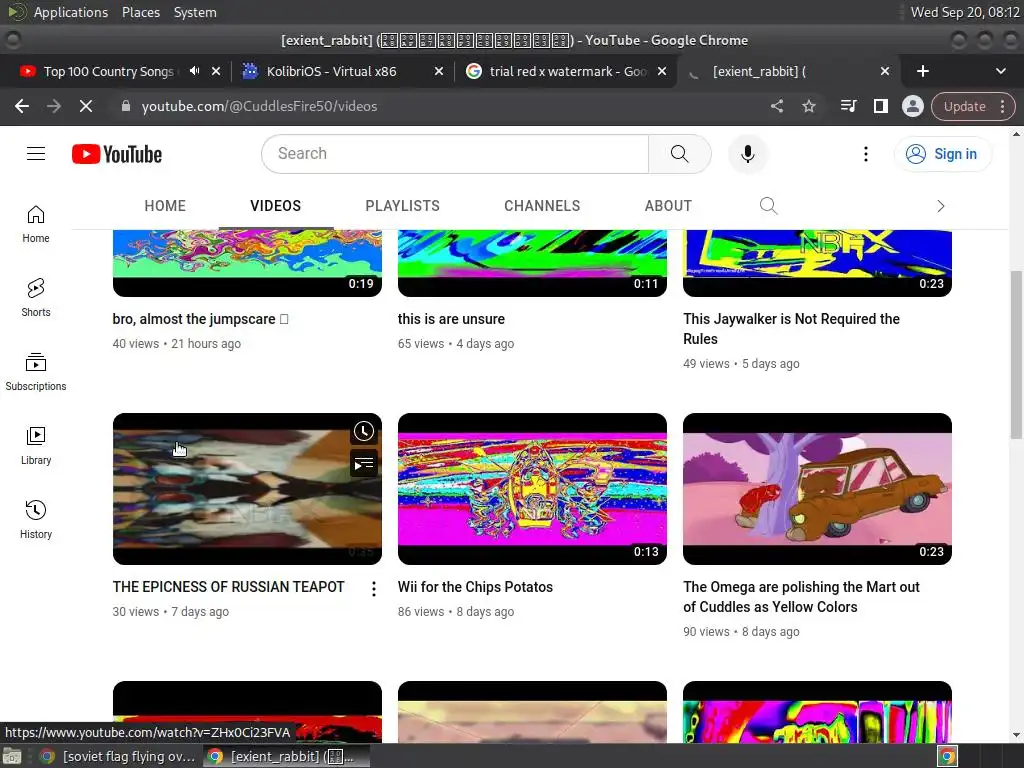Switch to KolibriOS Virtual x86 tab

click(331, 71)
